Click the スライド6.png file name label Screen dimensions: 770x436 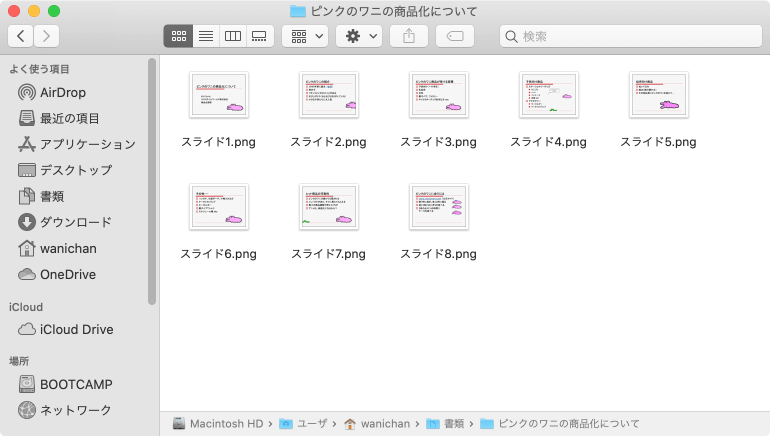pos(219,254)
